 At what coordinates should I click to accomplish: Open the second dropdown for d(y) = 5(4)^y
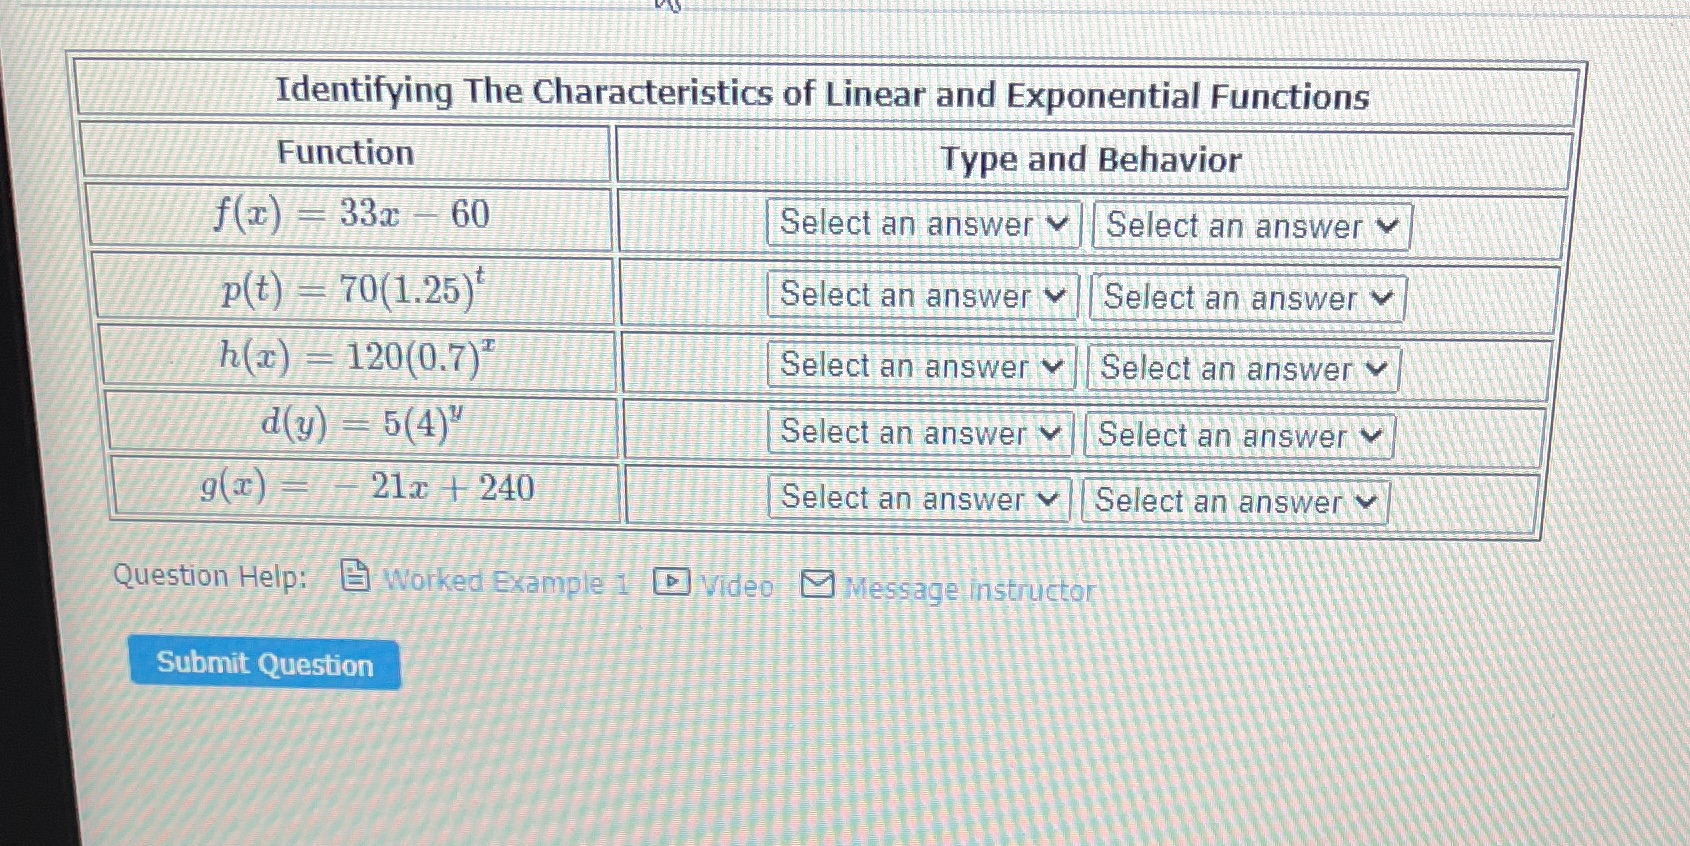tap(1240, 436)
